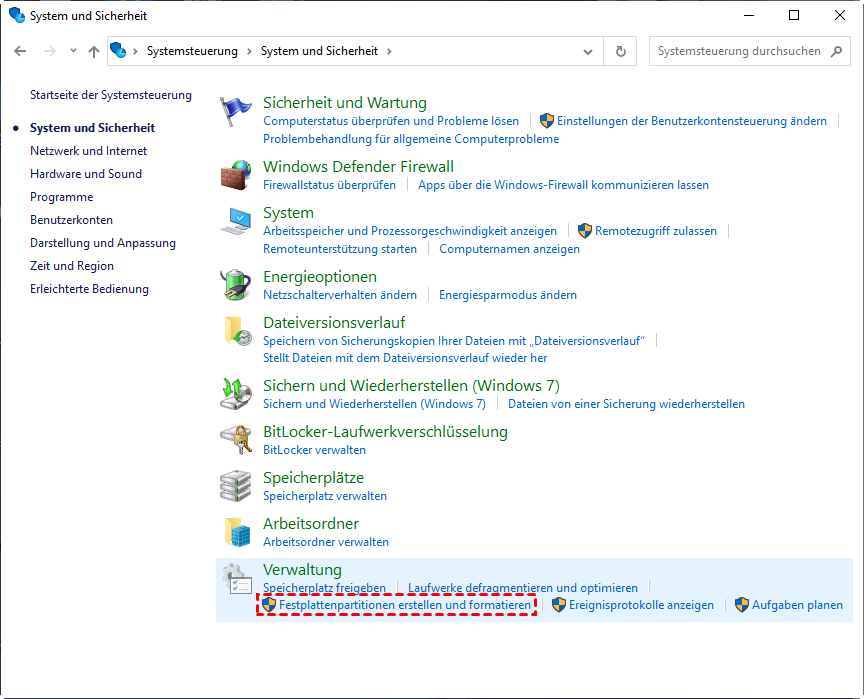
Task: Click the Systemsteuerung durchsuchen search field
Action: pyautogui.click(x=740, y=51)
